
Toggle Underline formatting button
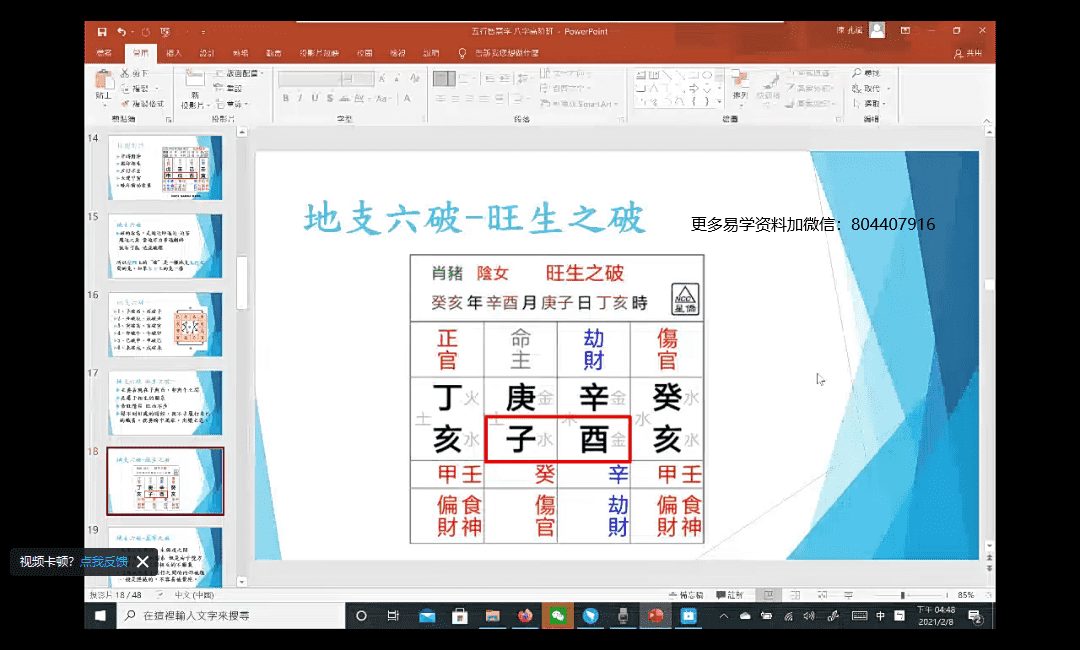314,98
